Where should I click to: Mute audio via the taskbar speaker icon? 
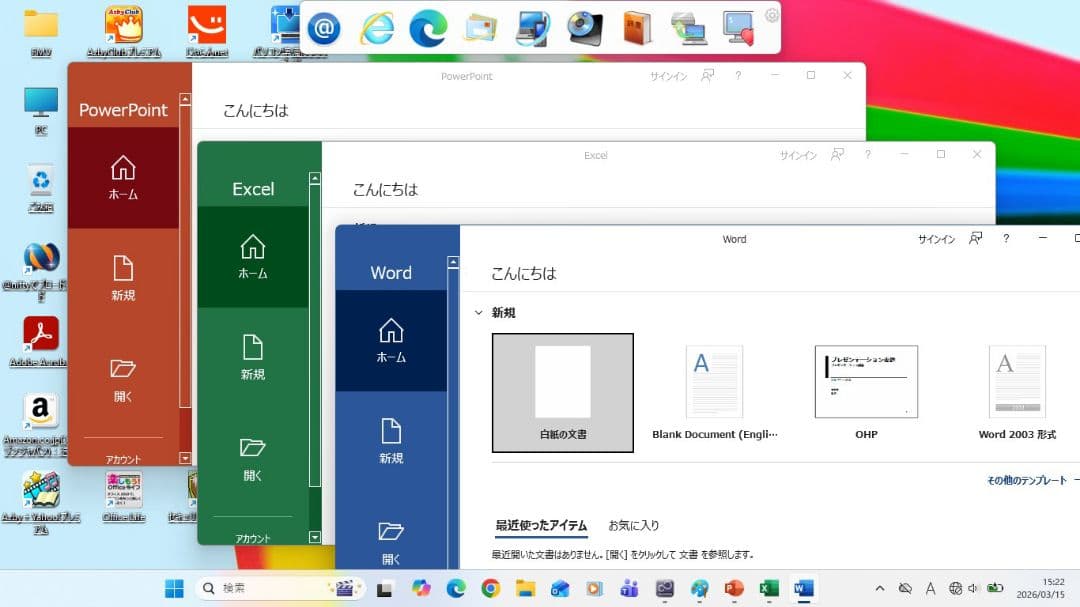(x=972, y=588)
